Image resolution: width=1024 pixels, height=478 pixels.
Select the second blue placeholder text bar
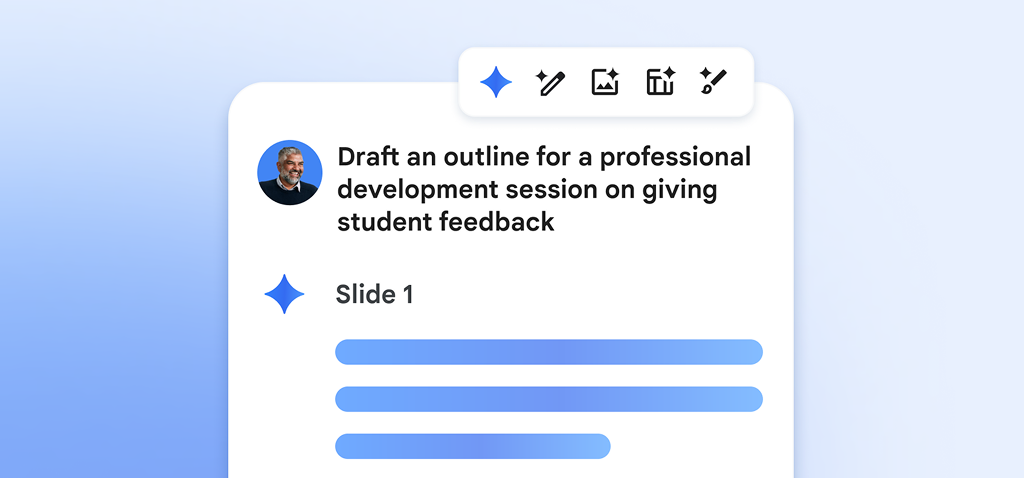[x=548, y=399]
